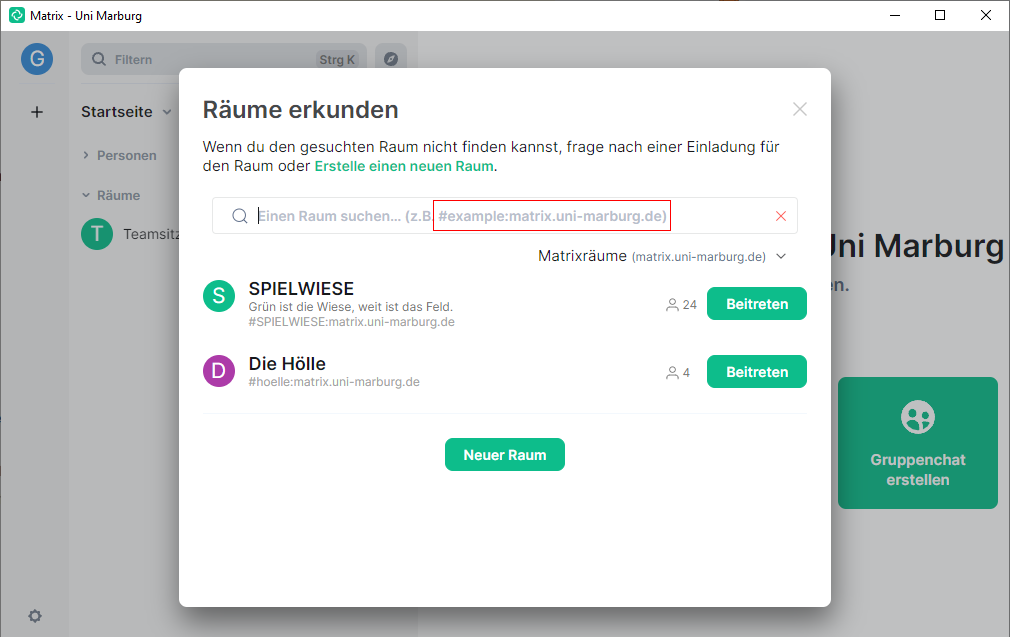
Task: Open the user avatar G
Action: coord(37,59)
